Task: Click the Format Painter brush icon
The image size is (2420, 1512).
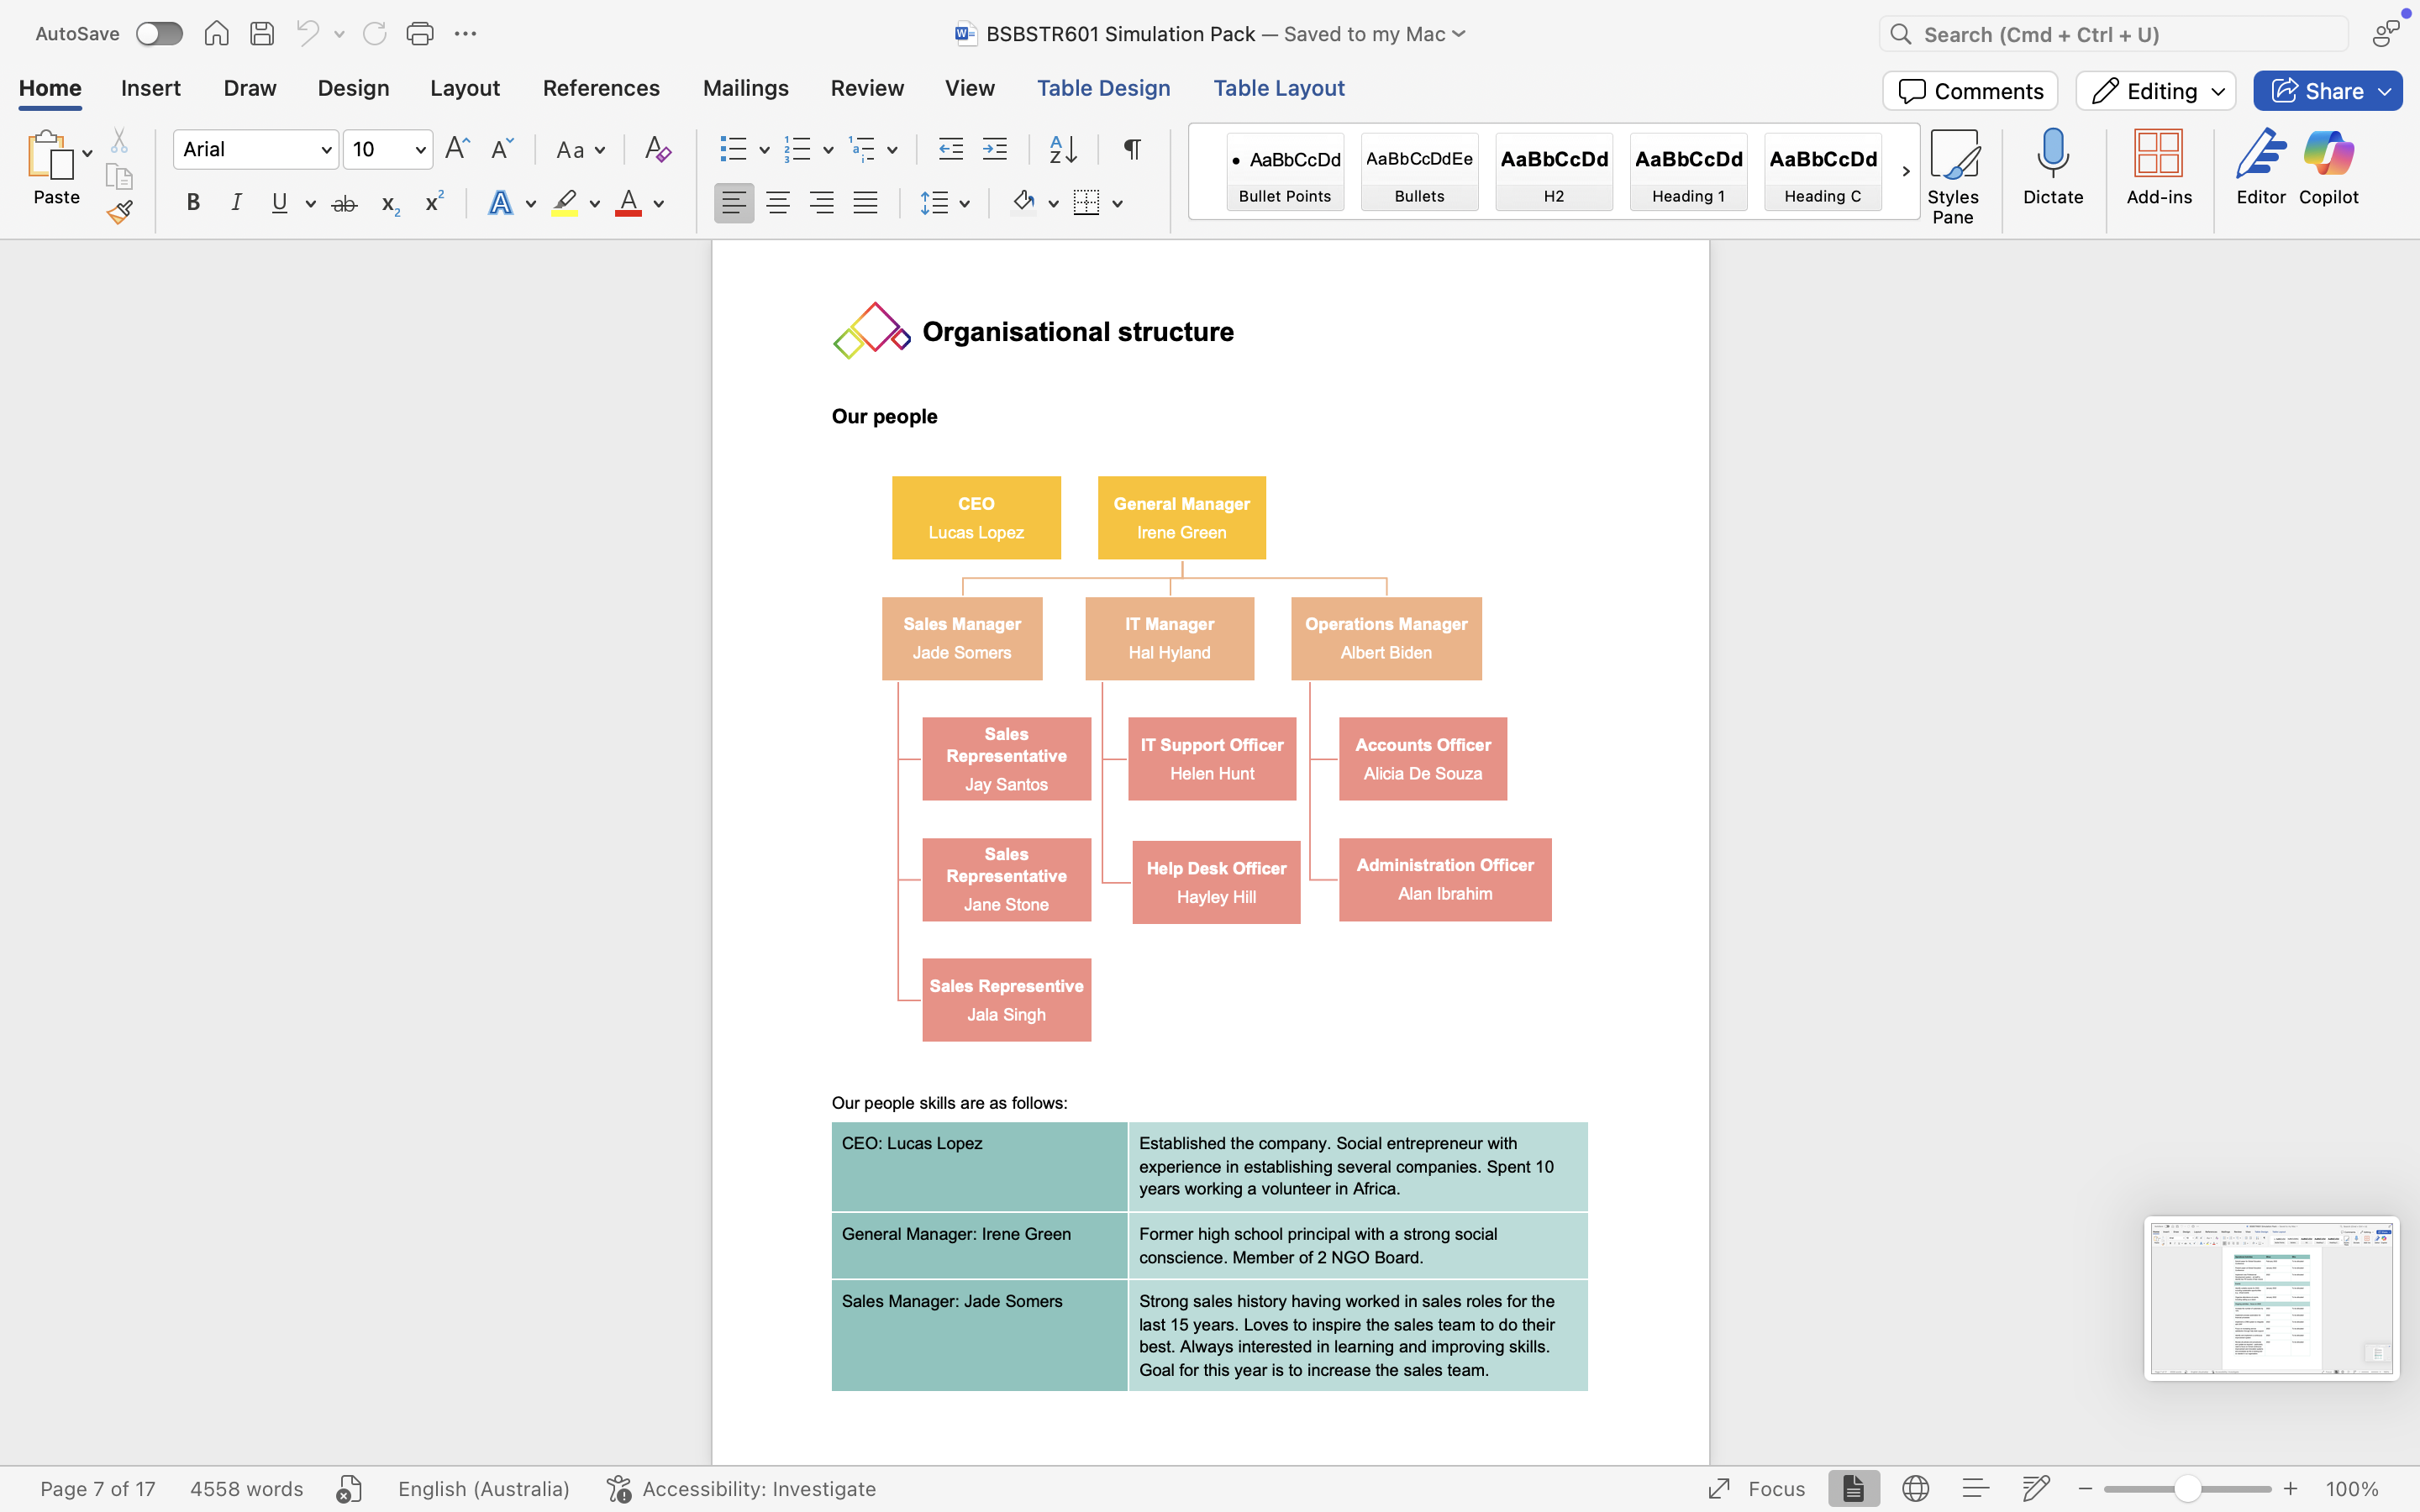Action: pos(120,212)
